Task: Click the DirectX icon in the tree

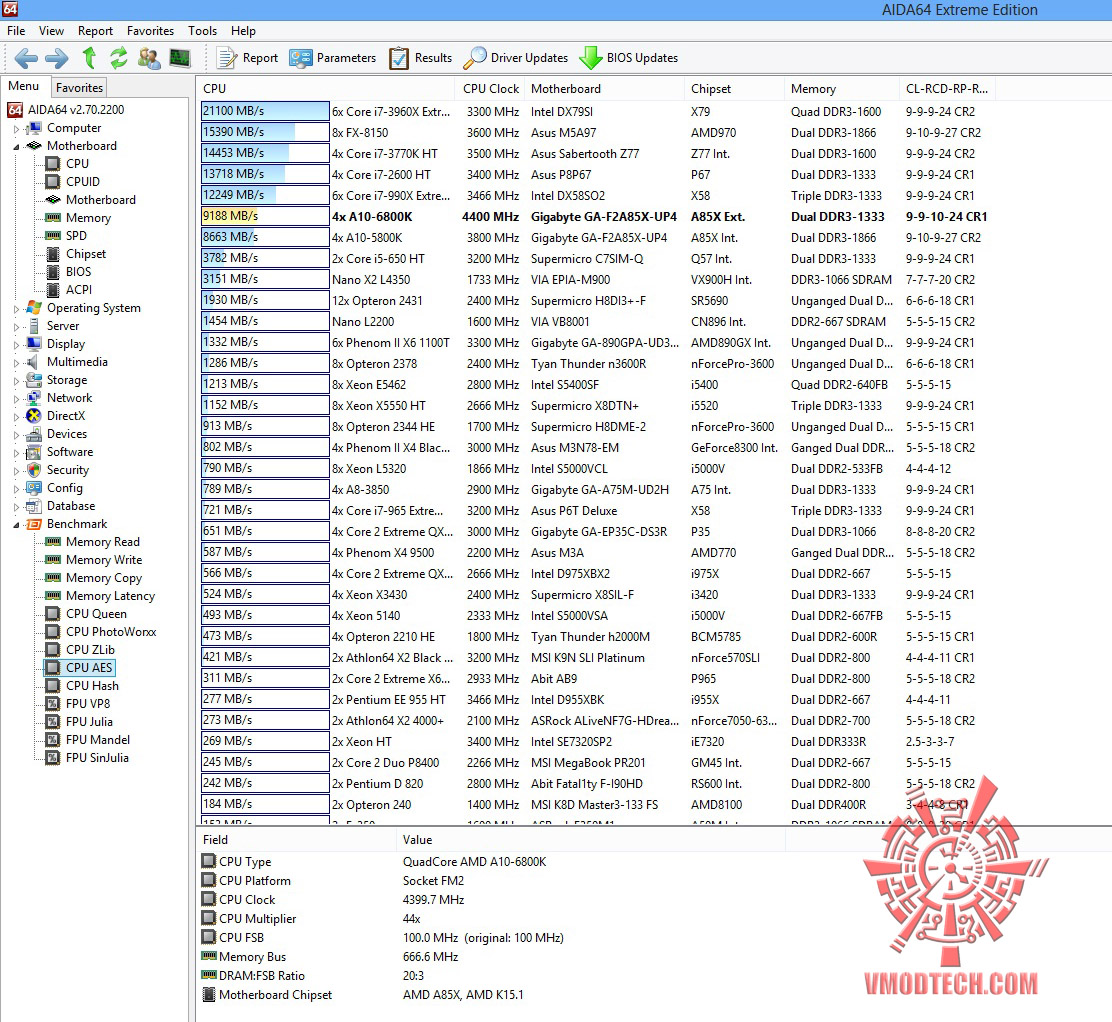Action: click(x=34, y=416)
